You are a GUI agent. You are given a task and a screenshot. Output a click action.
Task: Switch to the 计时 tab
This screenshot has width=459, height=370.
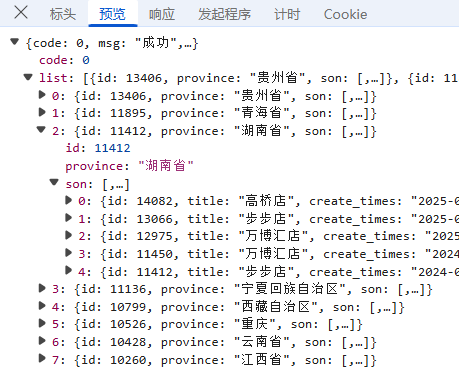click(287, 14)
